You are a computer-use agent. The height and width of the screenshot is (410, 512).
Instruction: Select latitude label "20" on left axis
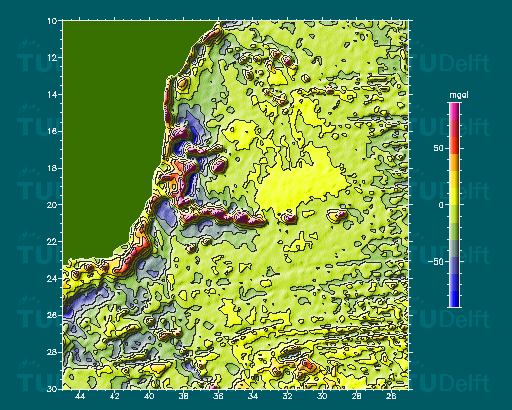pyautogui.click(x=52, y=205)
